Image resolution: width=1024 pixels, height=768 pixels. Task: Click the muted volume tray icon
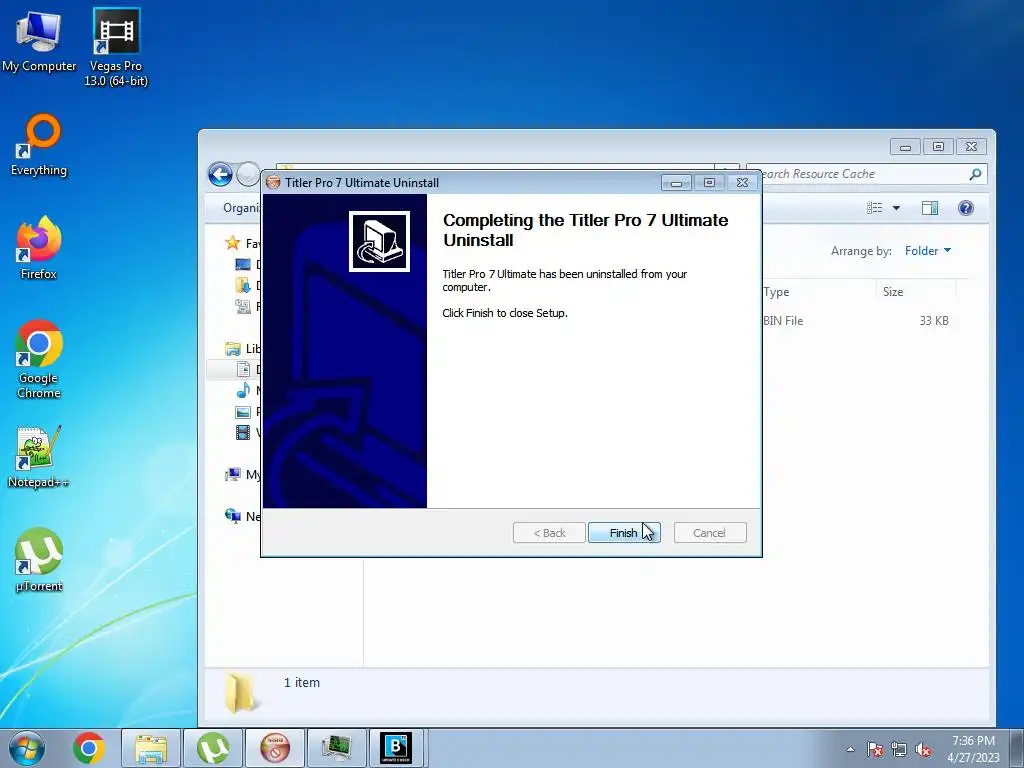coord(923,749)
